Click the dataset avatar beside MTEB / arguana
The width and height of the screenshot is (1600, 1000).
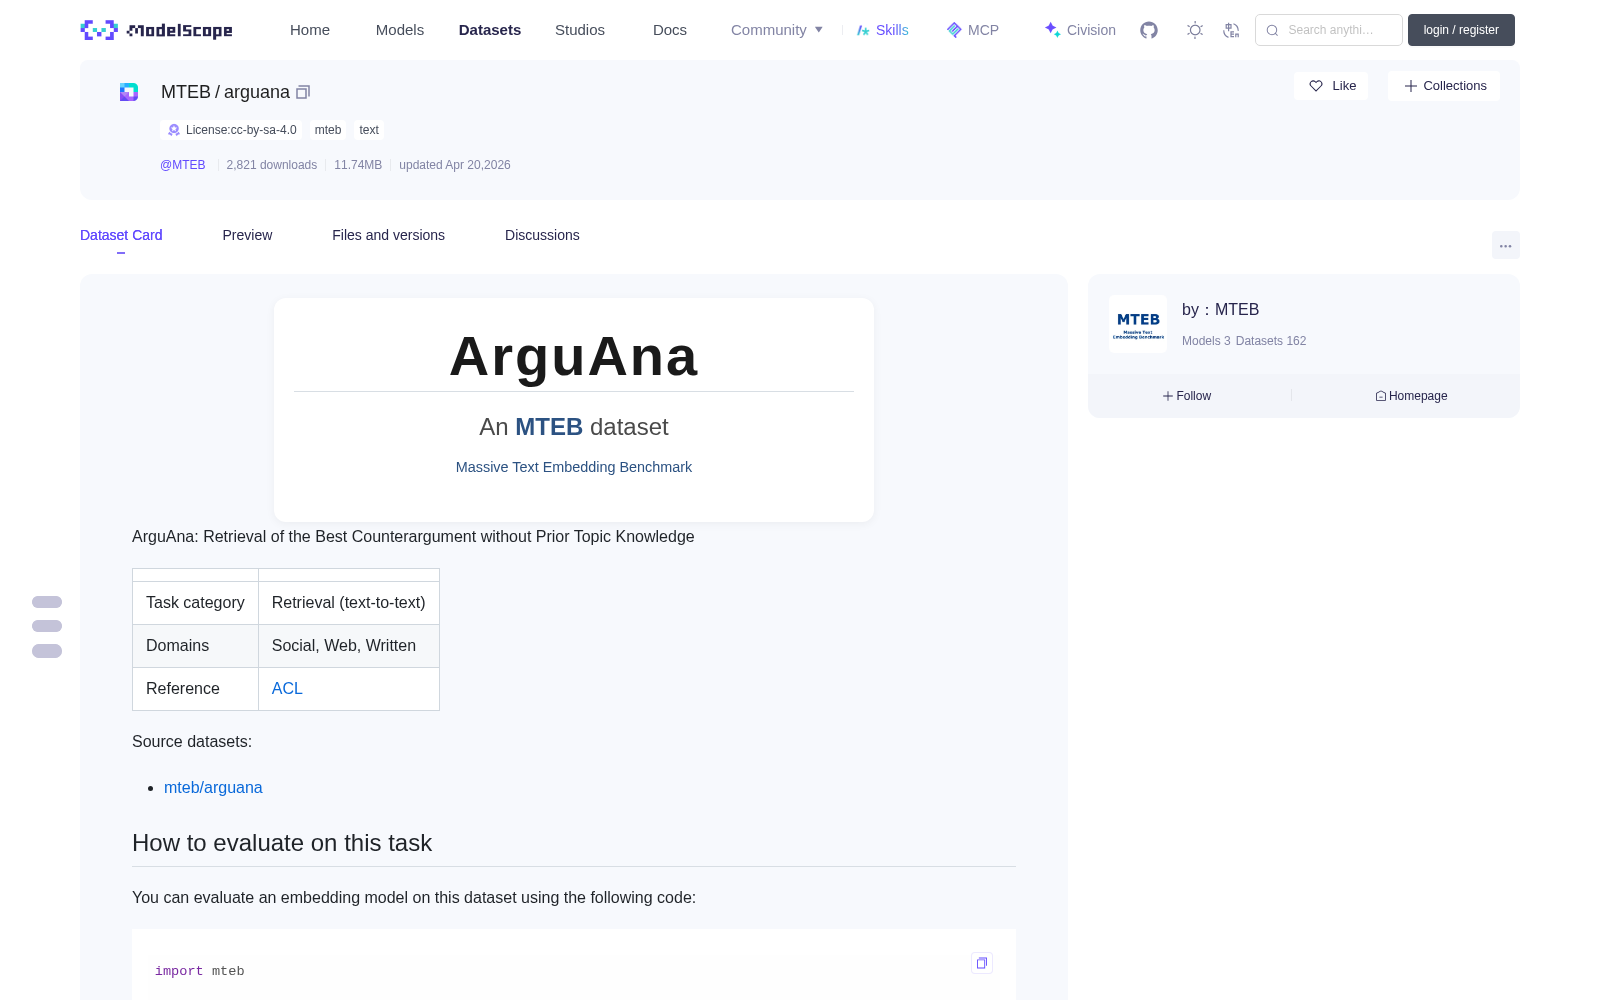point(129,92)
